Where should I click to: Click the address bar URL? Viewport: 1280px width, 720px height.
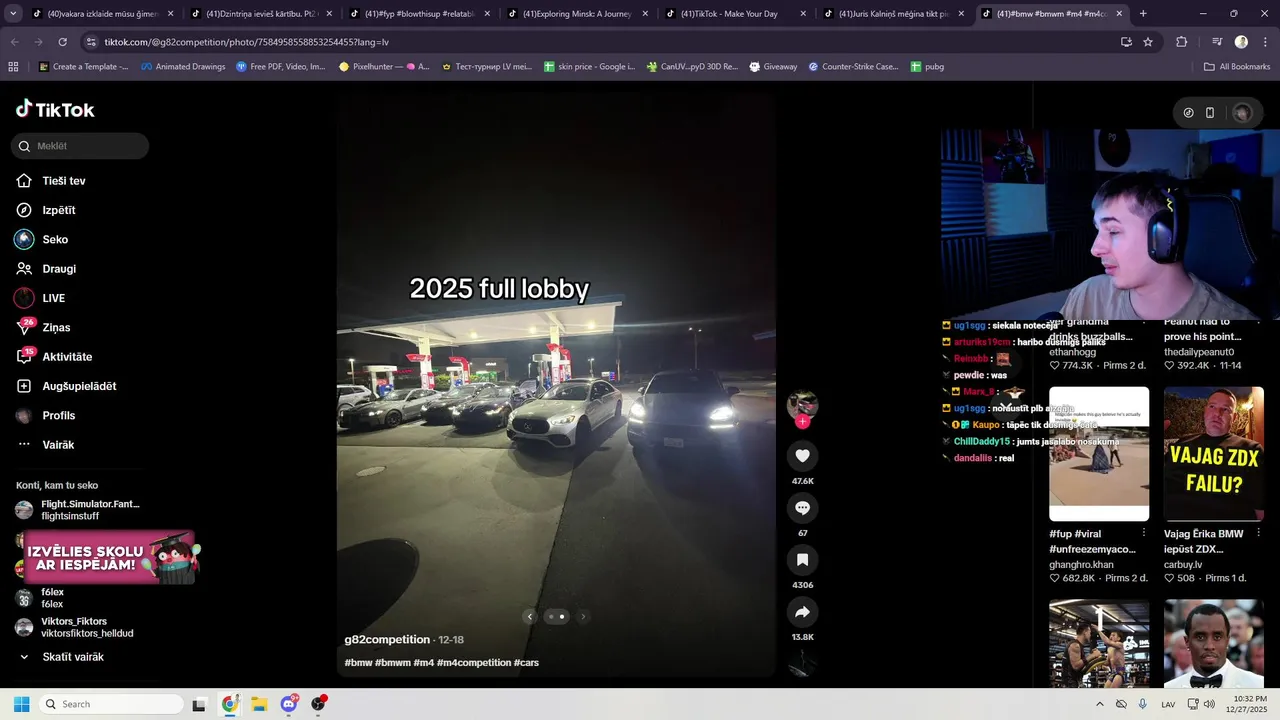point(246,42)
